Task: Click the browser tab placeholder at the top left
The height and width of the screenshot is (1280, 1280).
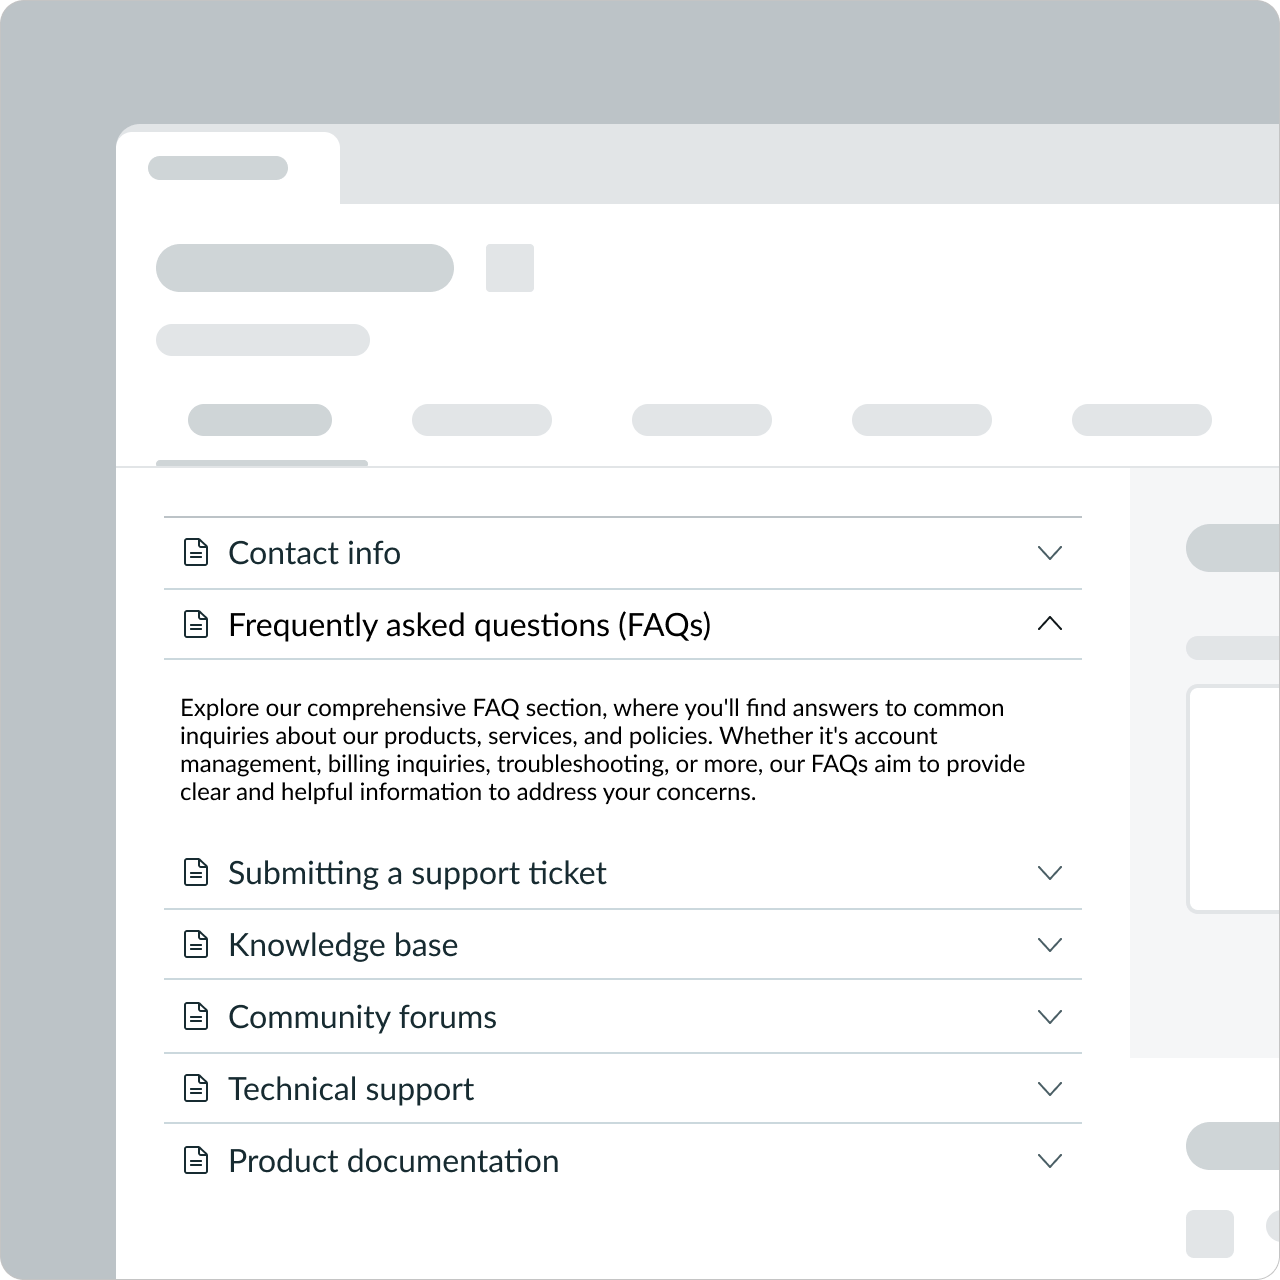Action: tap(219, 167)
